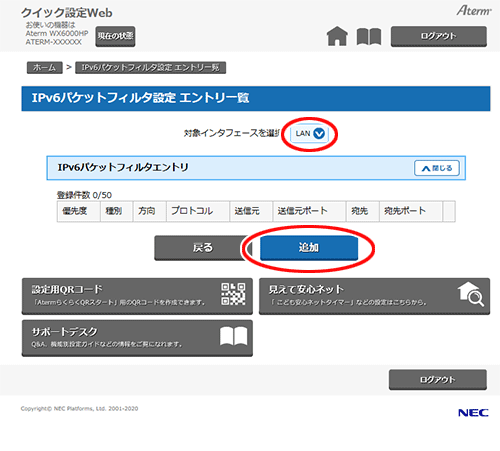This screenshot has width=500, height=451.
Task: Click the top ログアウト button
Action: click(439, 36)
